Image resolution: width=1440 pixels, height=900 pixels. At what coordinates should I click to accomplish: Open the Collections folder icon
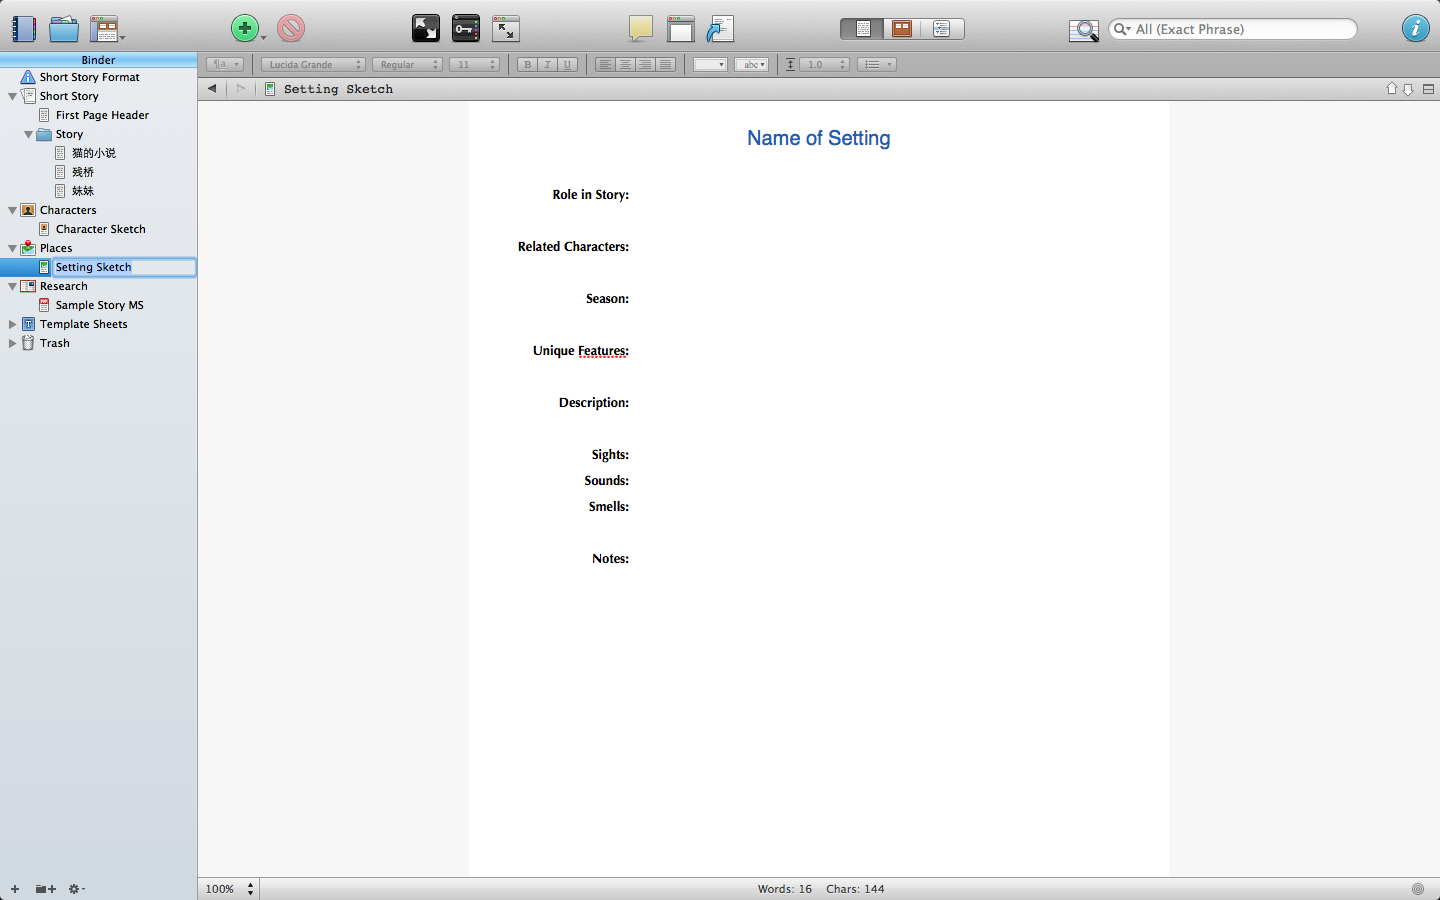(64, 29)
